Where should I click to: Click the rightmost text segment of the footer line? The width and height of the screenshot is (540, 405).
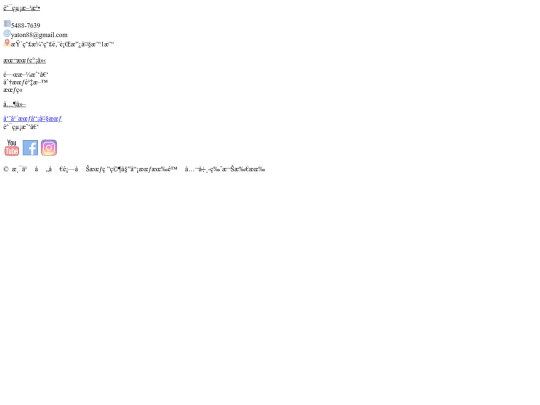[225, 169]
